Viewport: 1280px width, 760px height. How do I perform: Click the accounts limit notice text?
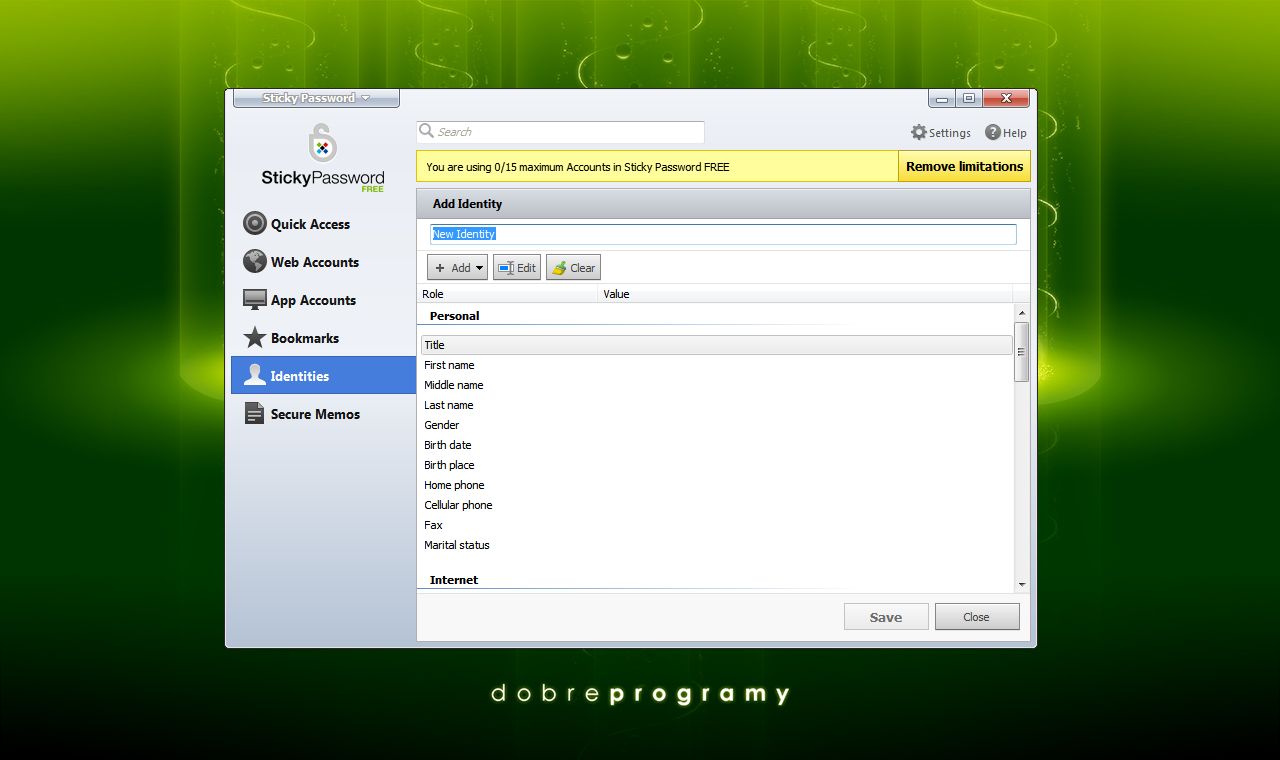[x=578, y=167]
